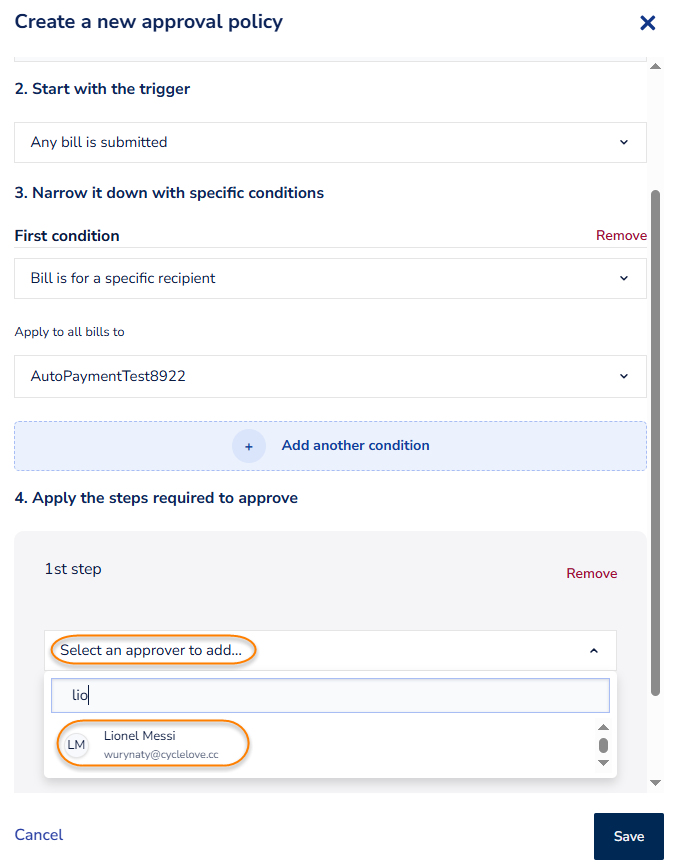686x866 pixels.
Task: Remove the 1st approval step
Action: click(x=592, y=573)
